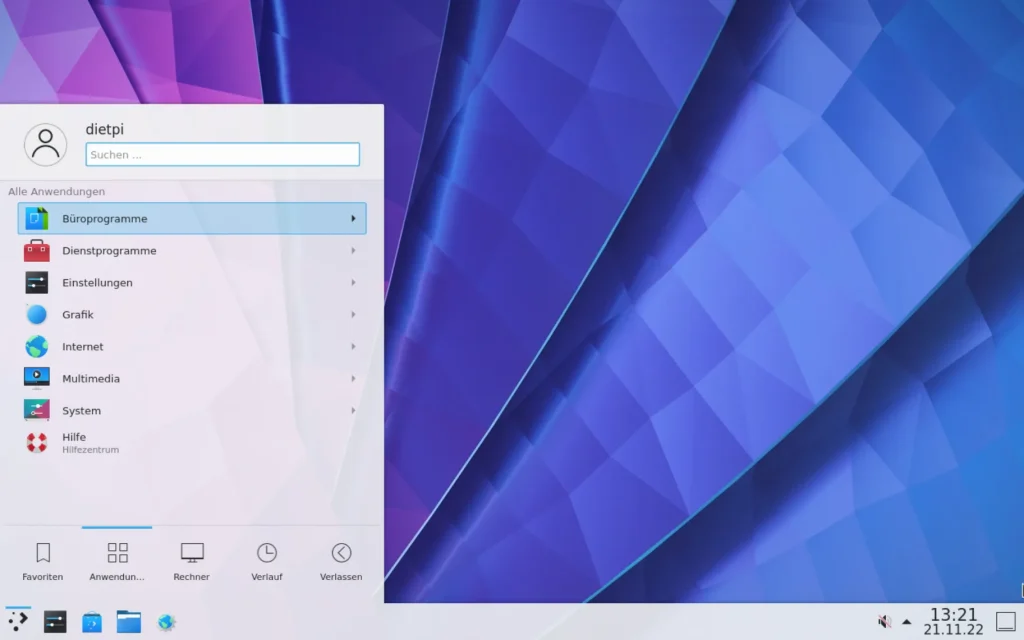Switch to the Verlauf tab

point(266,561)
